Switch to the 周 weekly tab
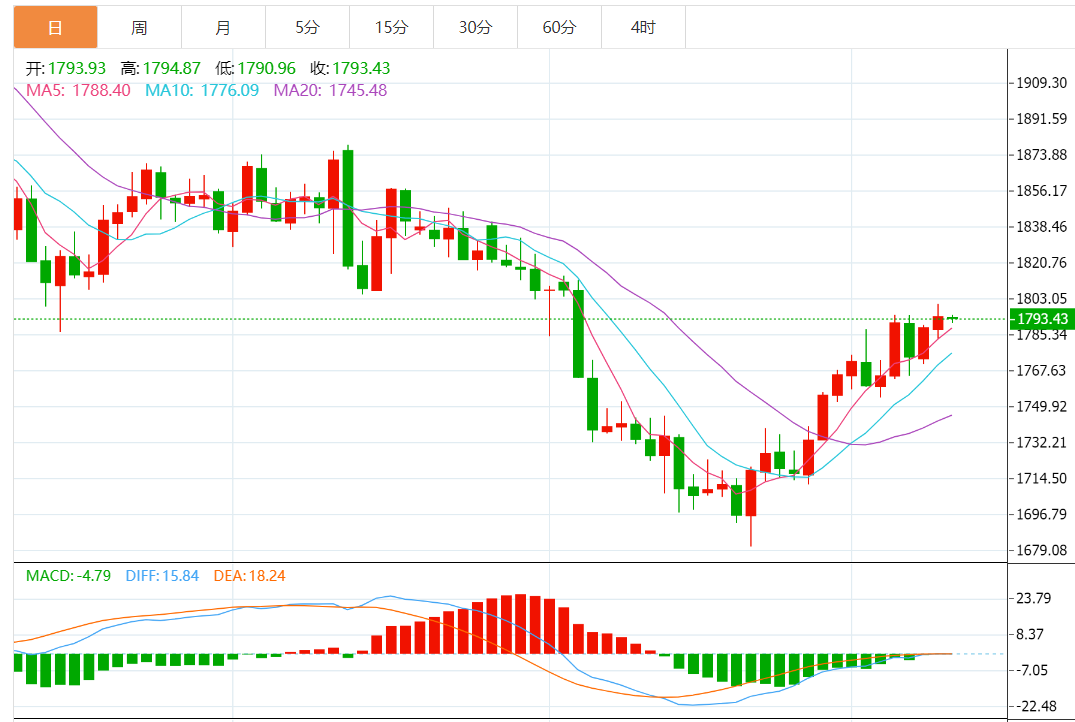The height and width of the screenshot is (722, 1075). pyautogui.click(x=139, y=27)
